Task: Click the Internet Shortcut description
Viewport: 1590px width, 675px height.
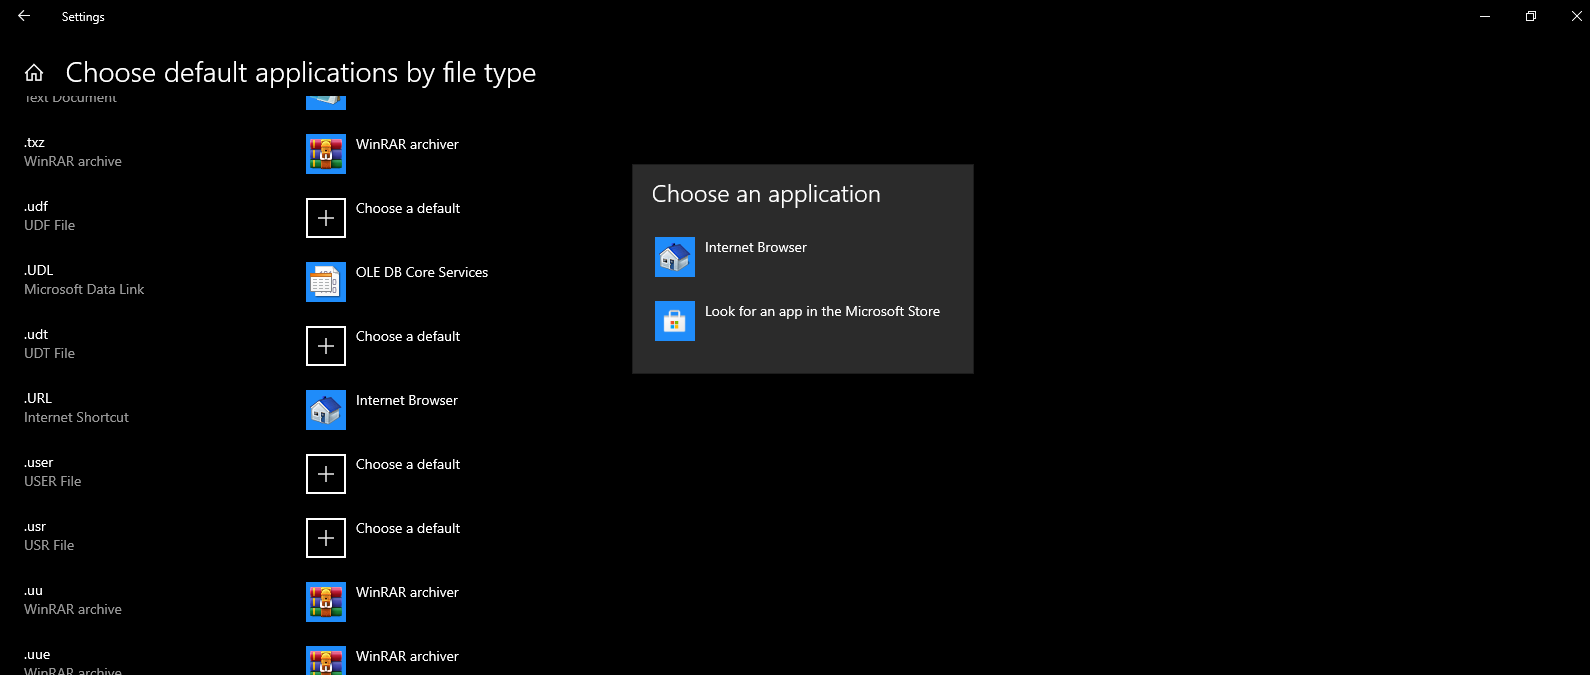Action: [x=77, y=417]
